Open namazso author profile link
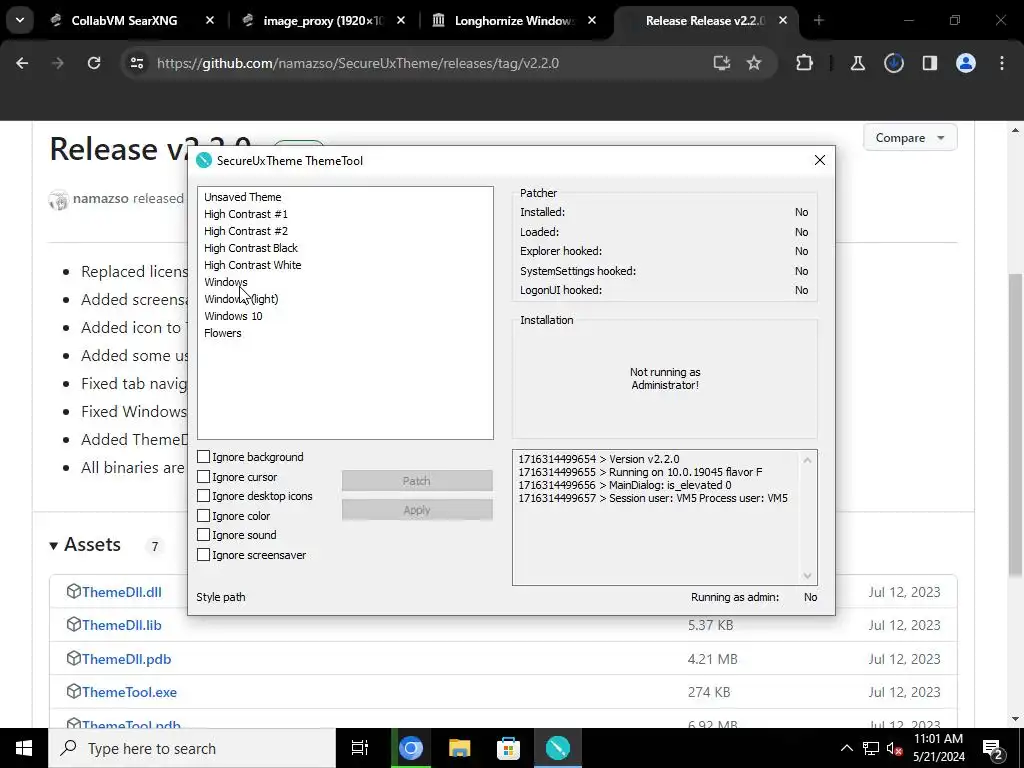 (x=101, y=198)
